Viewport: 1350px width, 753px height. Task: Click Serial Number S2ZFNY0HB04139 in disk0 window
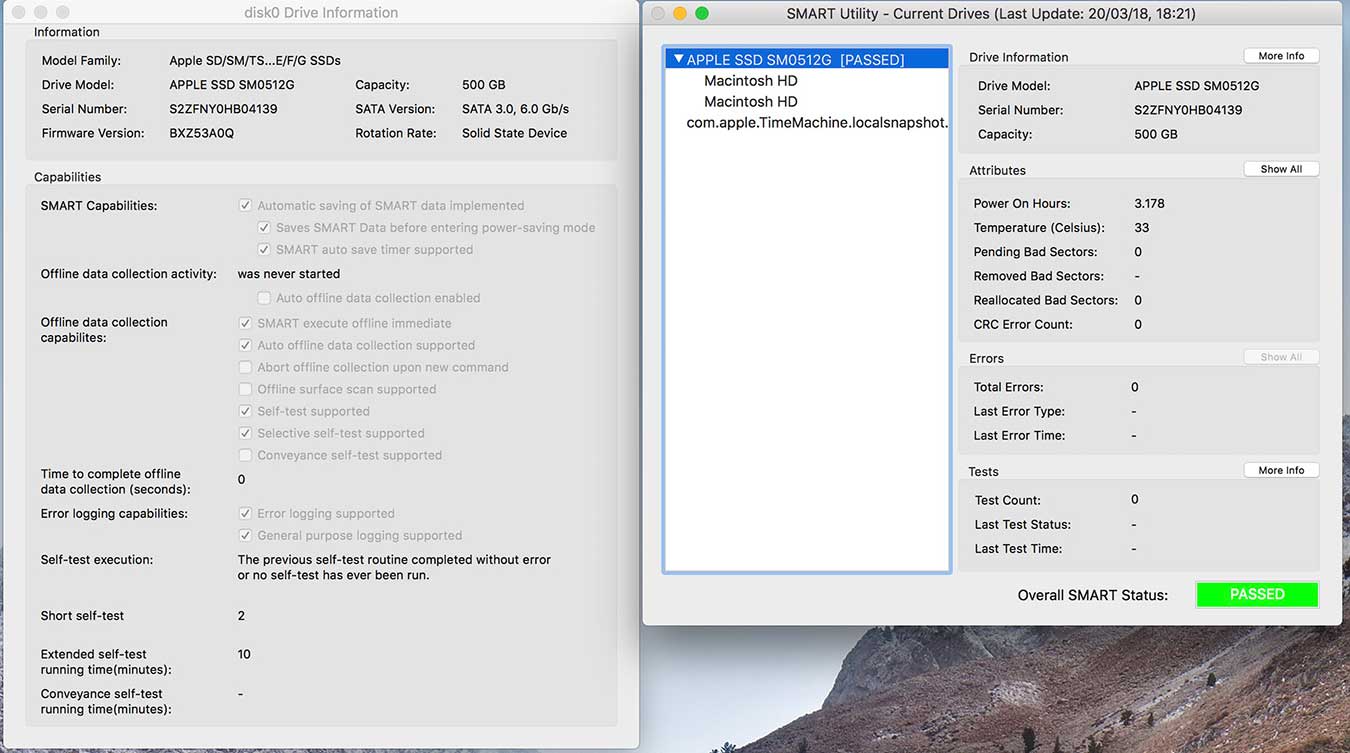(x=223, y=109)
